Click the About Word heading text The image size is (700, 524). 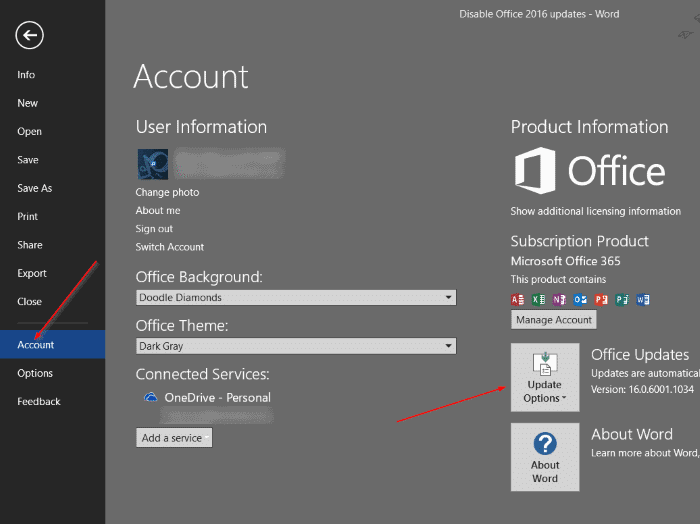(x=632, y=434)
